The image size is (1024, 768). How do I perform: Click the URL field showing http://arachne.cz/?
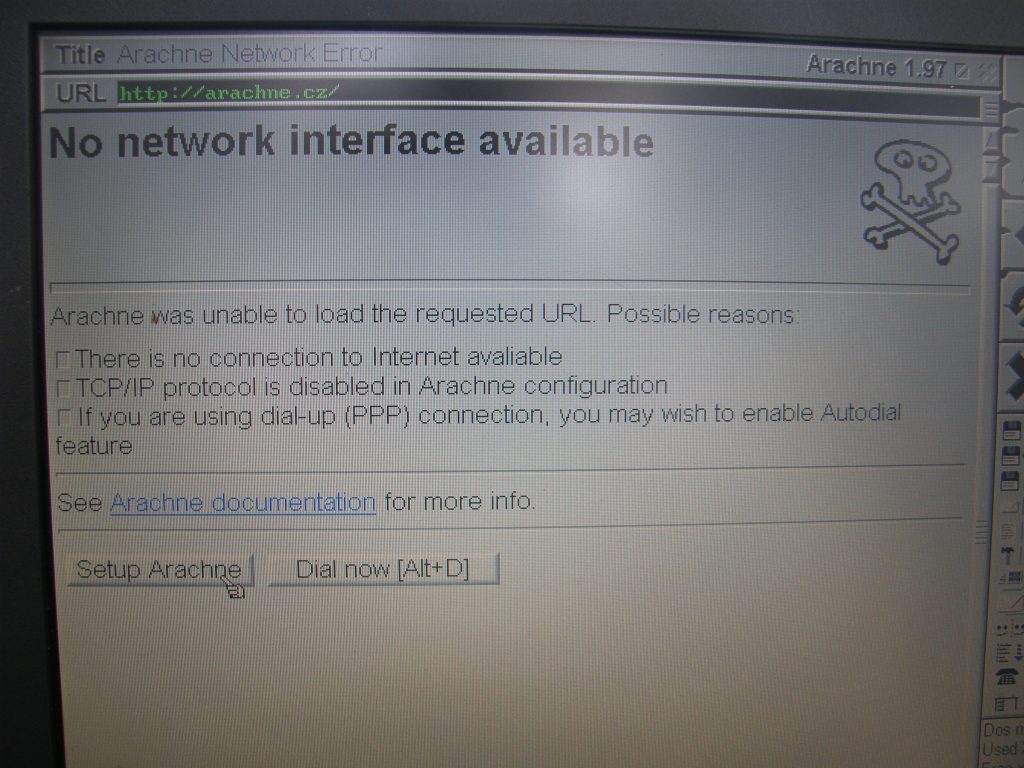pos(549,94)
